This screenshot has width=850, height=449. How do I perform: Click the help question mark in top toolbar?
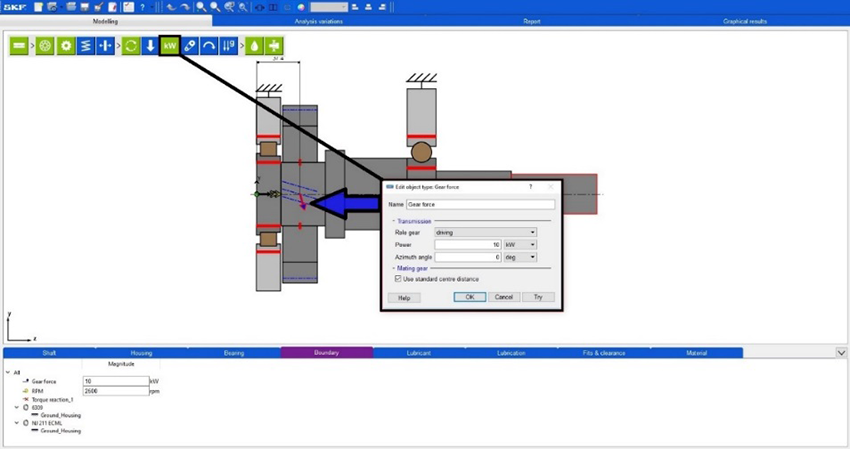tap(143, 7)
